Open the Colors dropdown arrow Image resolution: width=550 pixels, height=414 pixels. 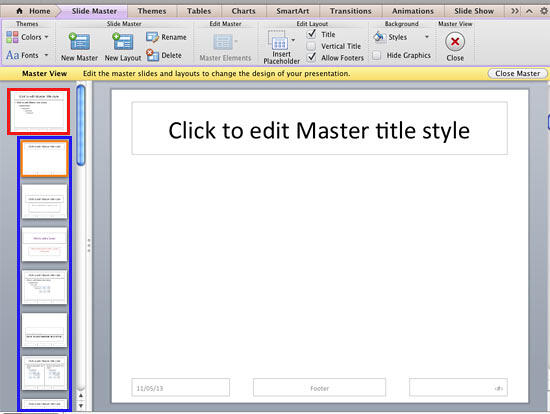(x=46, y=37)
